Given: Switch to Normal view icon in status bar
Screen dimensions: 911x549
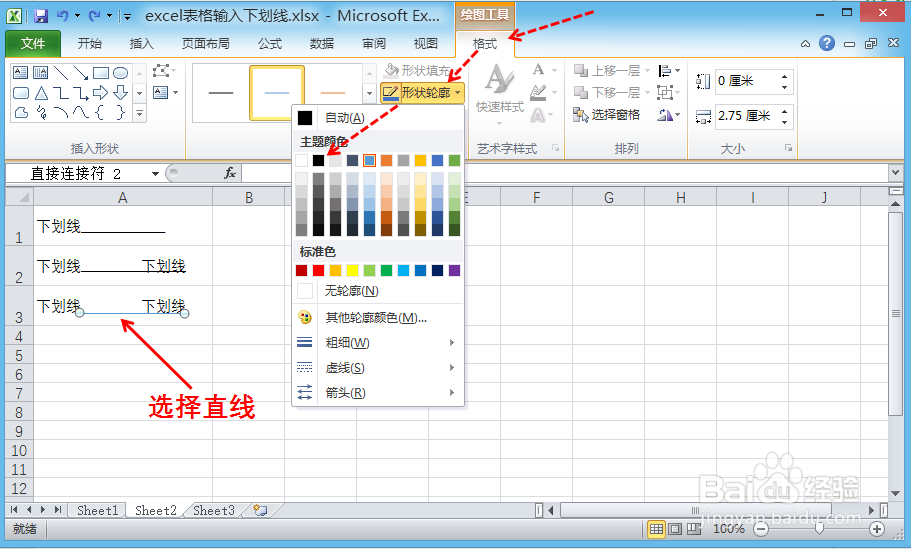Looking at the screenshot, I should pyautogui.click(x=657, y=529).
